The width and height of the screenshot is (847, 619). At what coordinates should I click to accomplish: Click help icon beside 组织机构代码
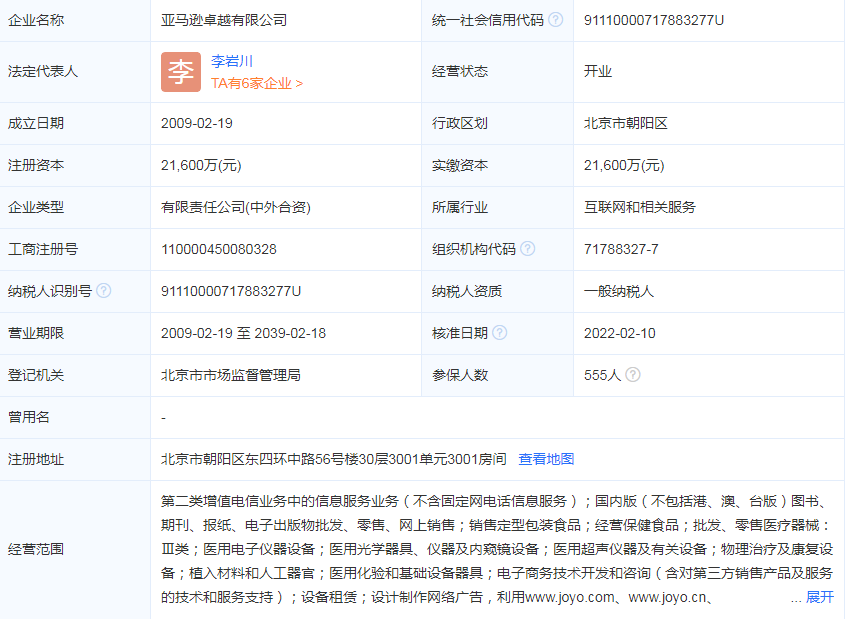coord(528,248)
